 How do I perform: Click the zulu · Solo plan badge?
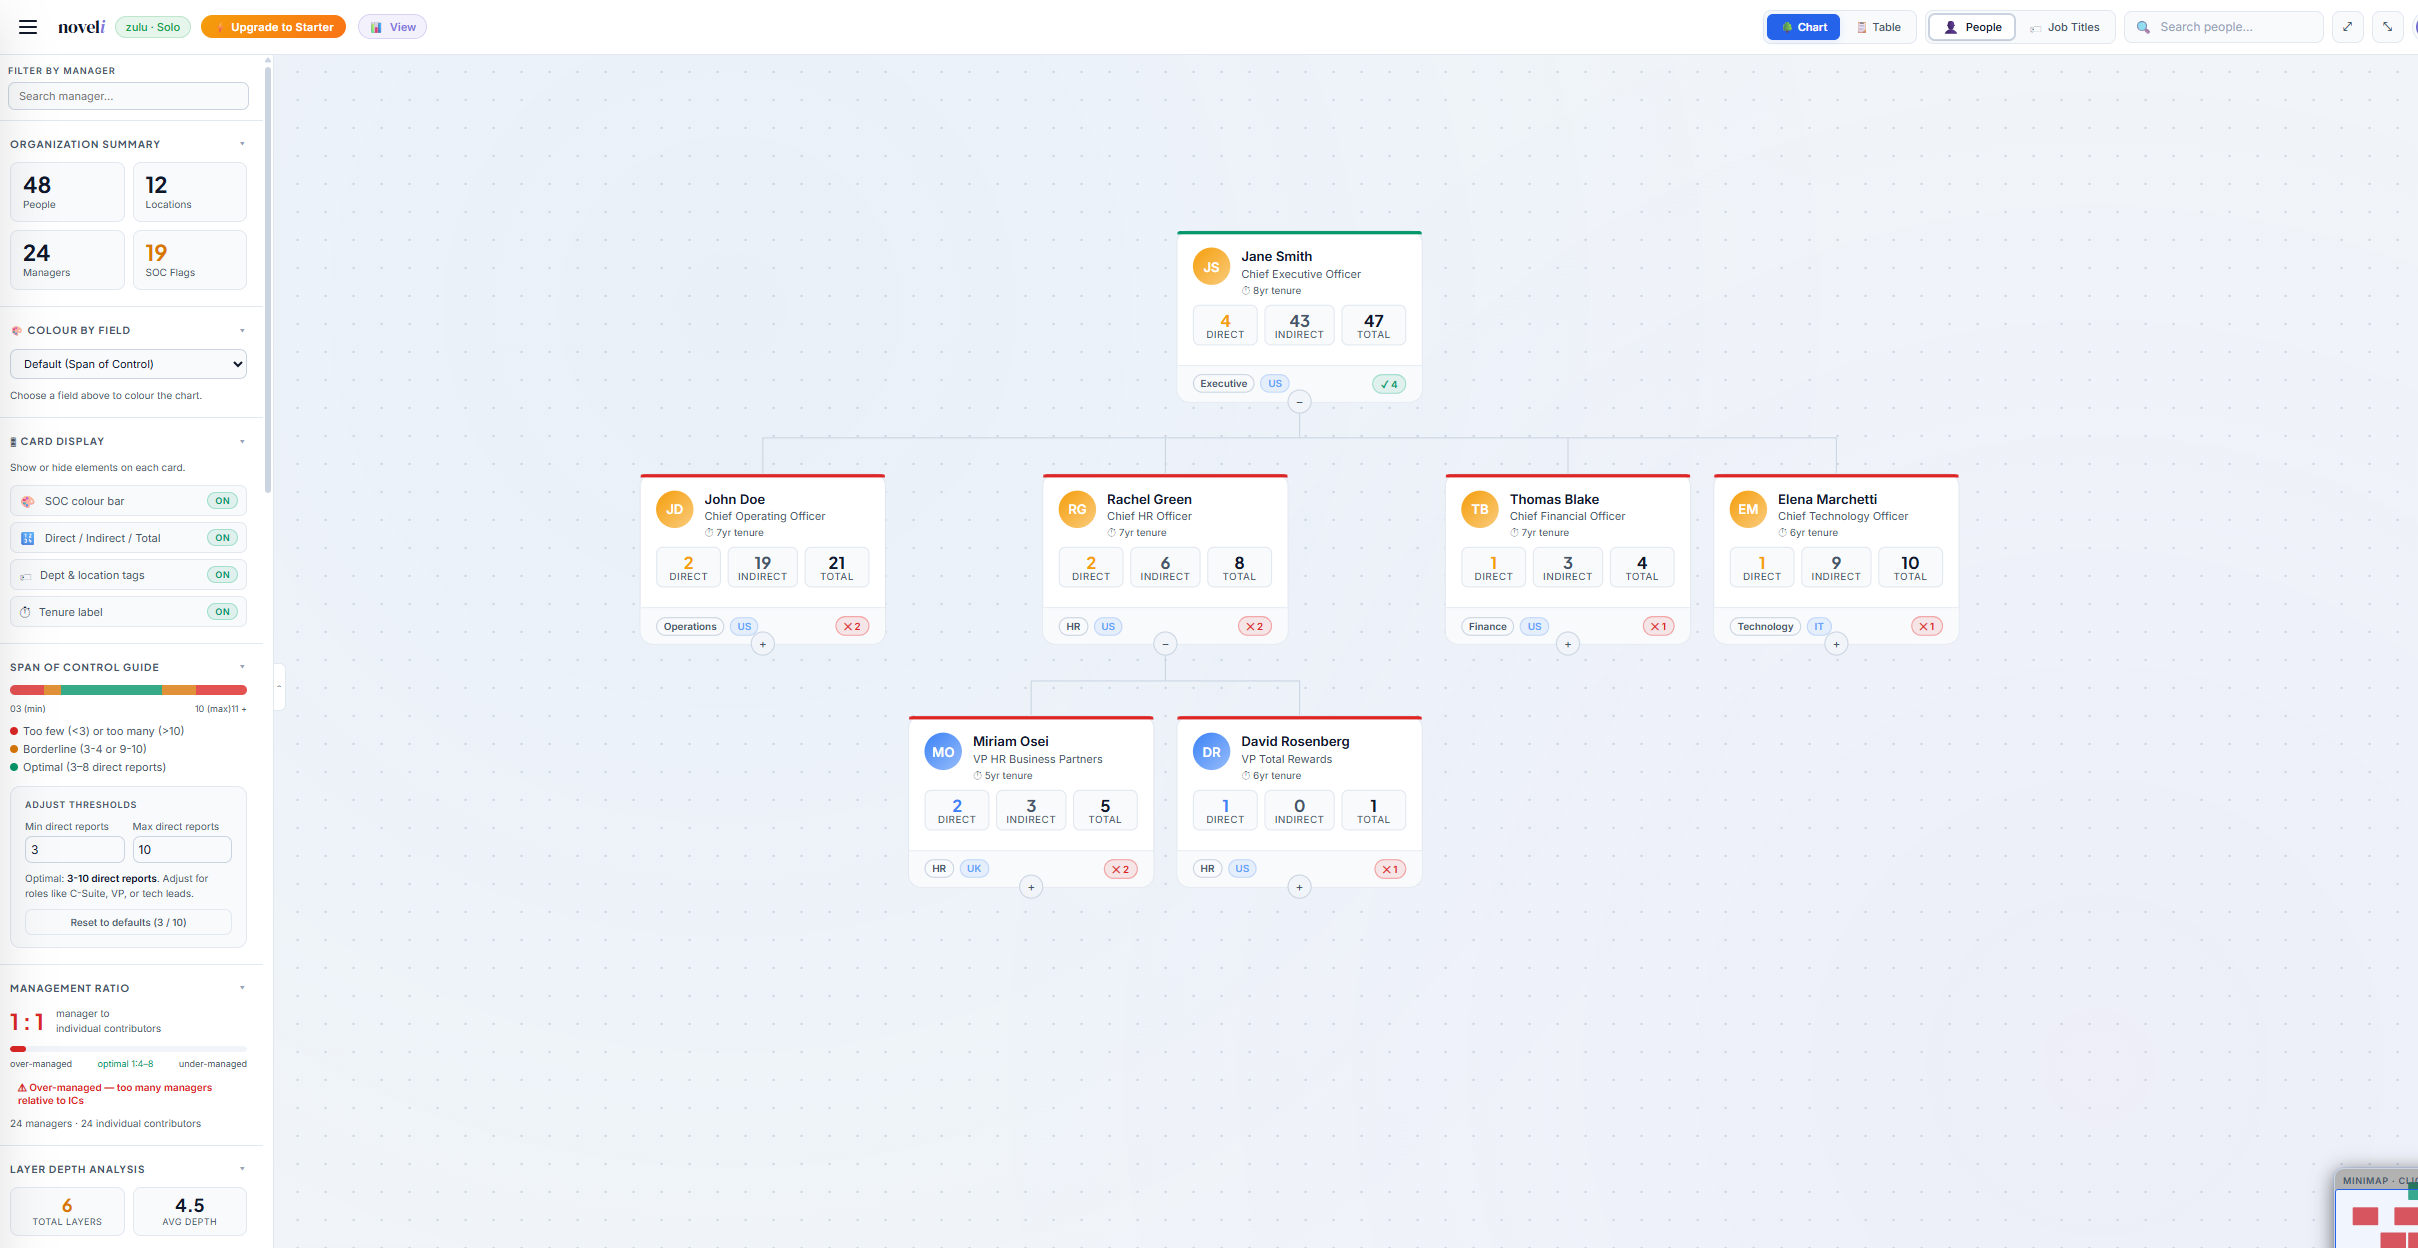[153, 27]
